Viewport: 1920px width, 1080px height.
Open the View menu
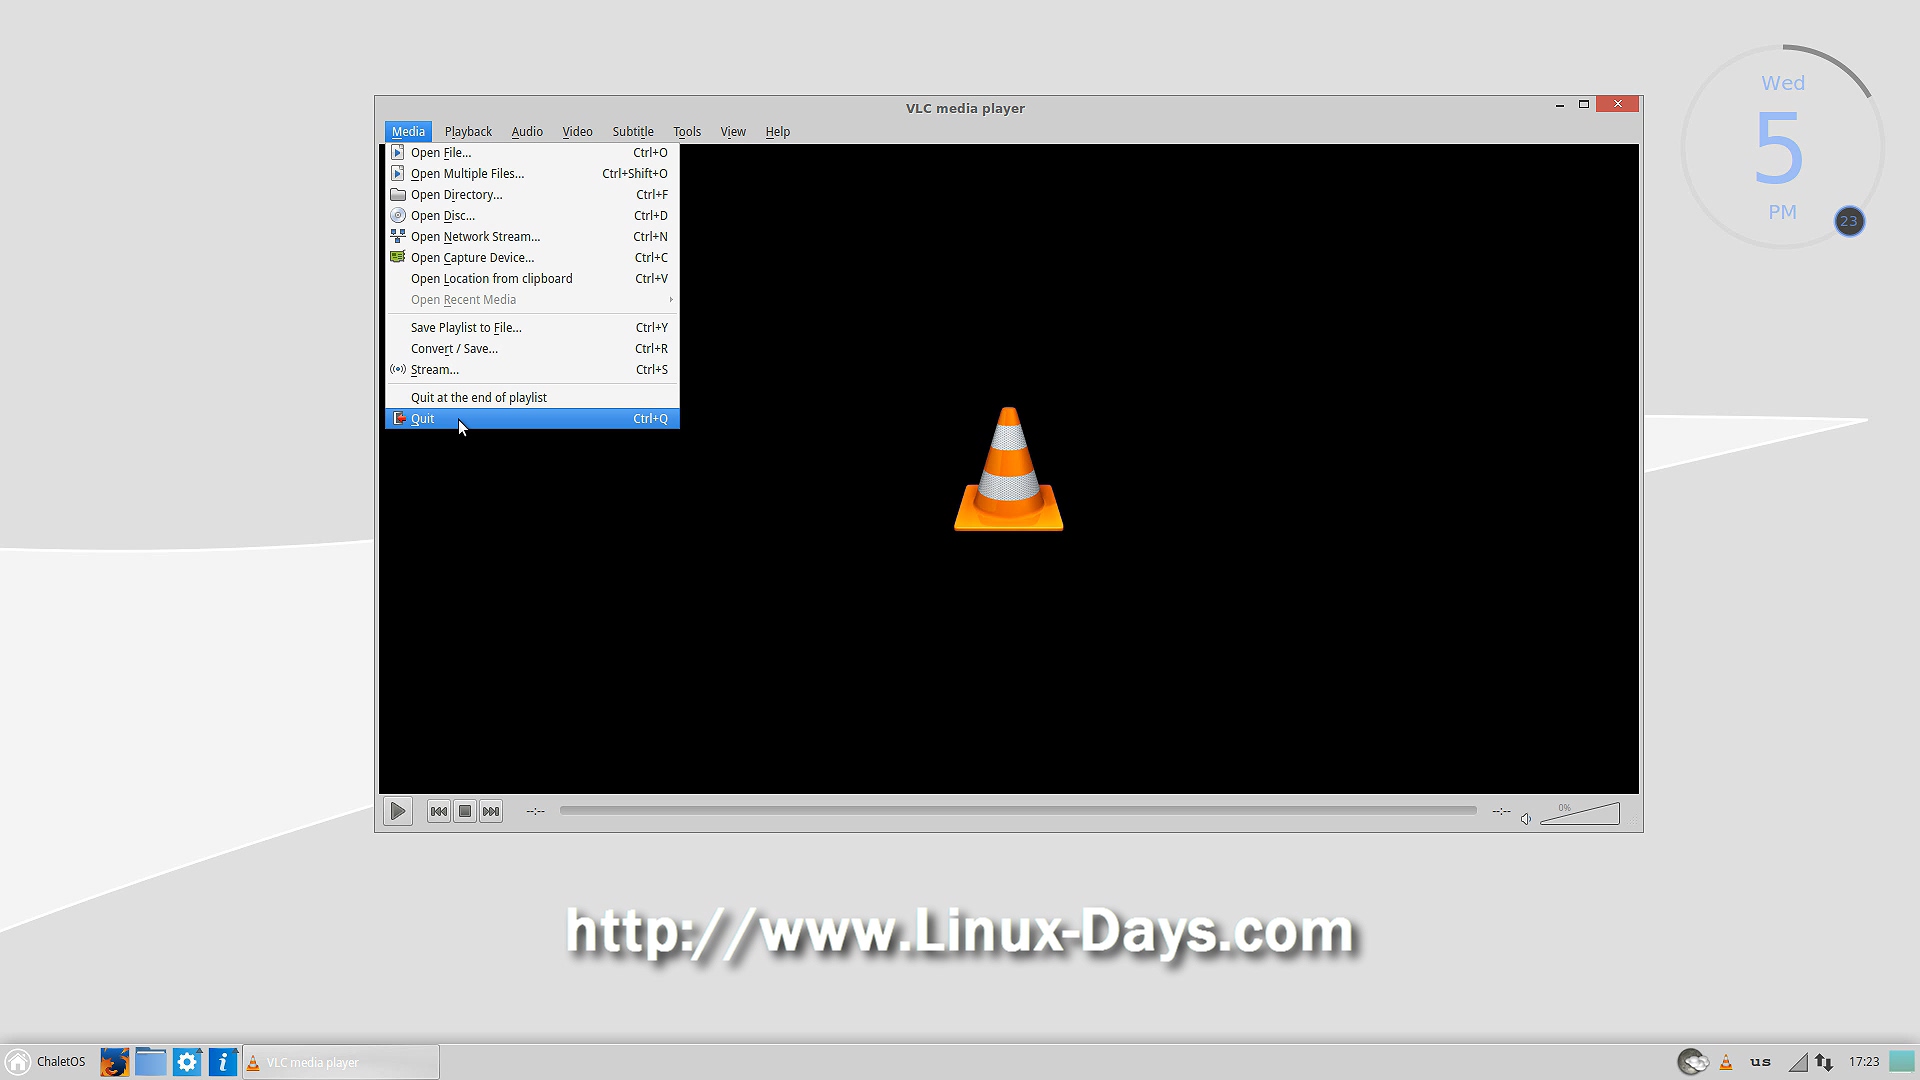pos(733,132)
